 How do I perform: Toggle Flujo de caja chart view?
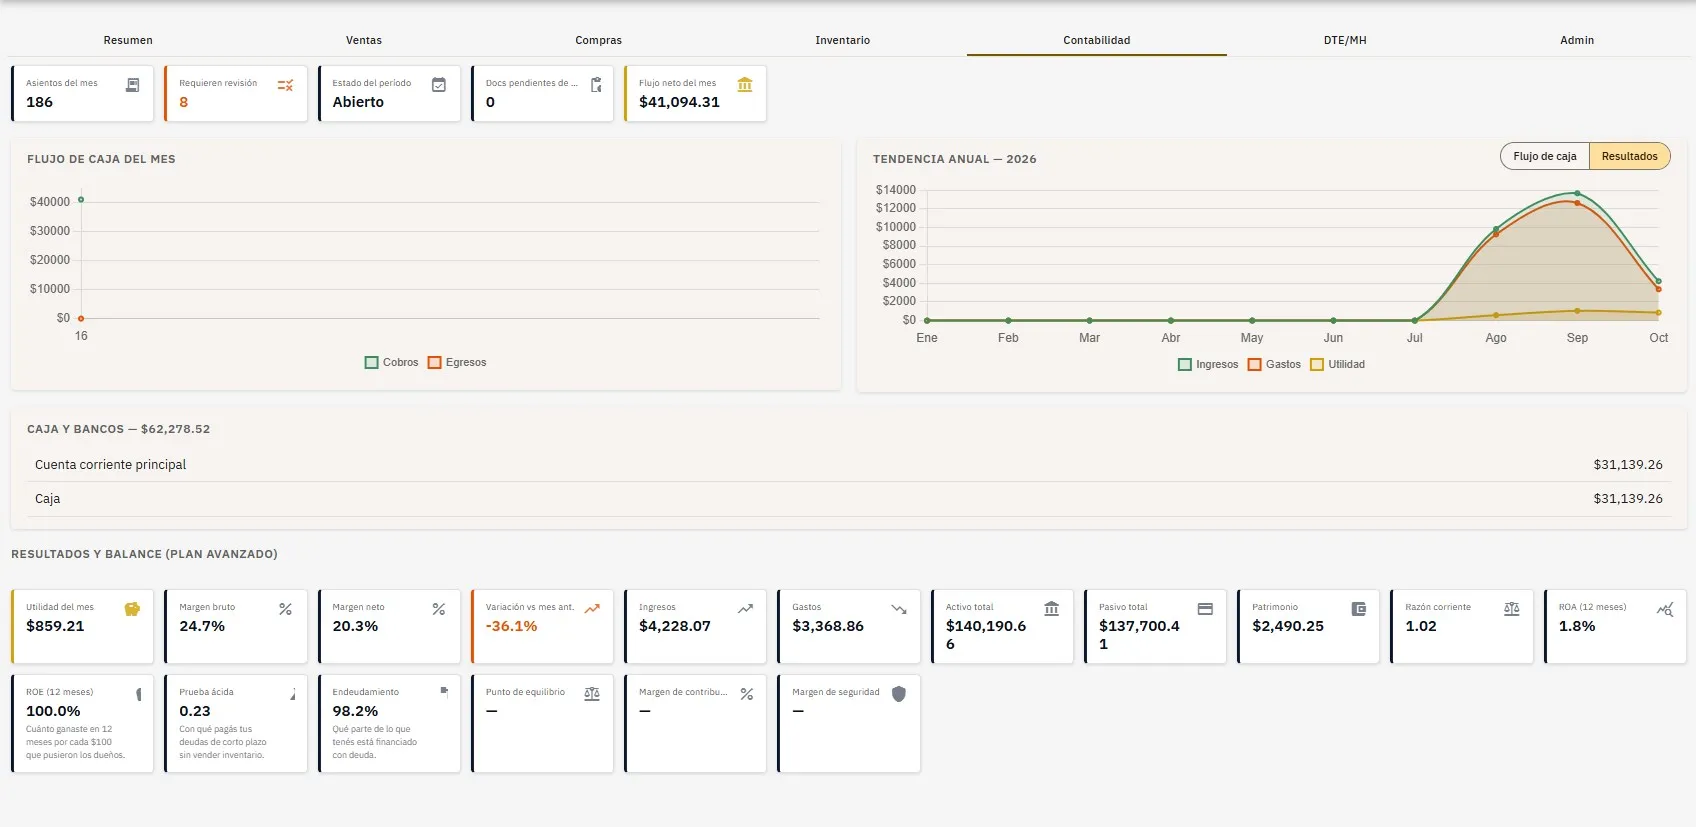pos(1544,156)
